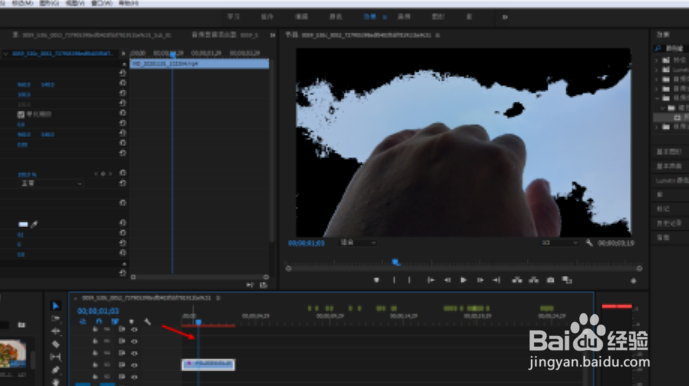Open Program Monitor settings wrench
689x386 pixels.
(x=589, y=243)
